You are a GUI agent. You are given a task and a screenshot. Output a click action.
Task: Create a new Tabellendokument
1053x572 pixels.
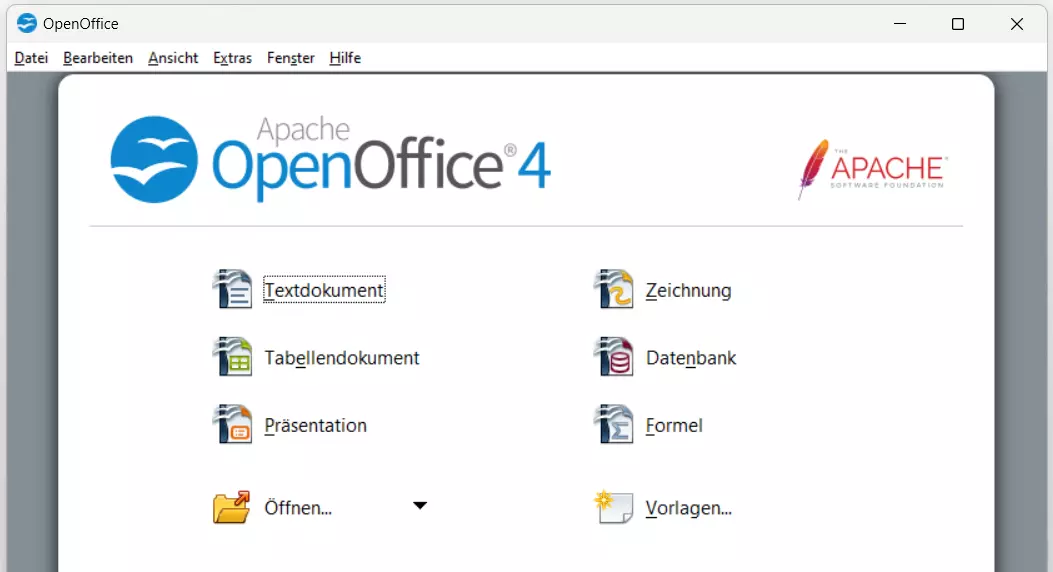tap(342, 358)
